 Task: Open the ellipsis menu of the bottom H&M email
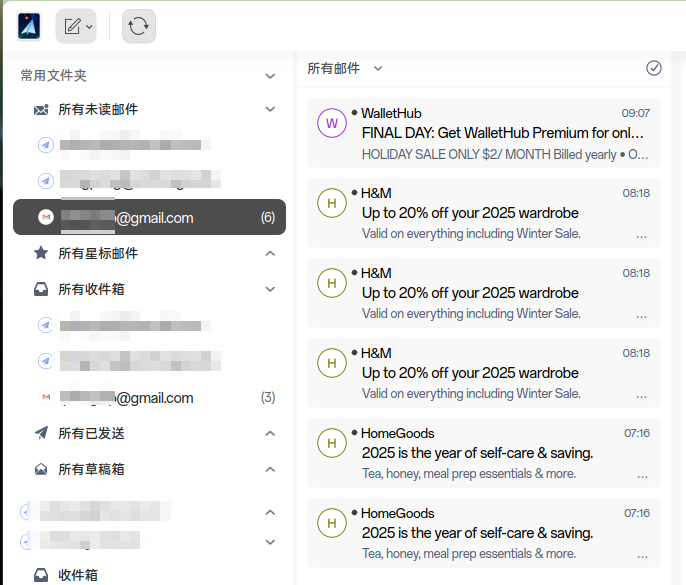(x=641, y=396)
